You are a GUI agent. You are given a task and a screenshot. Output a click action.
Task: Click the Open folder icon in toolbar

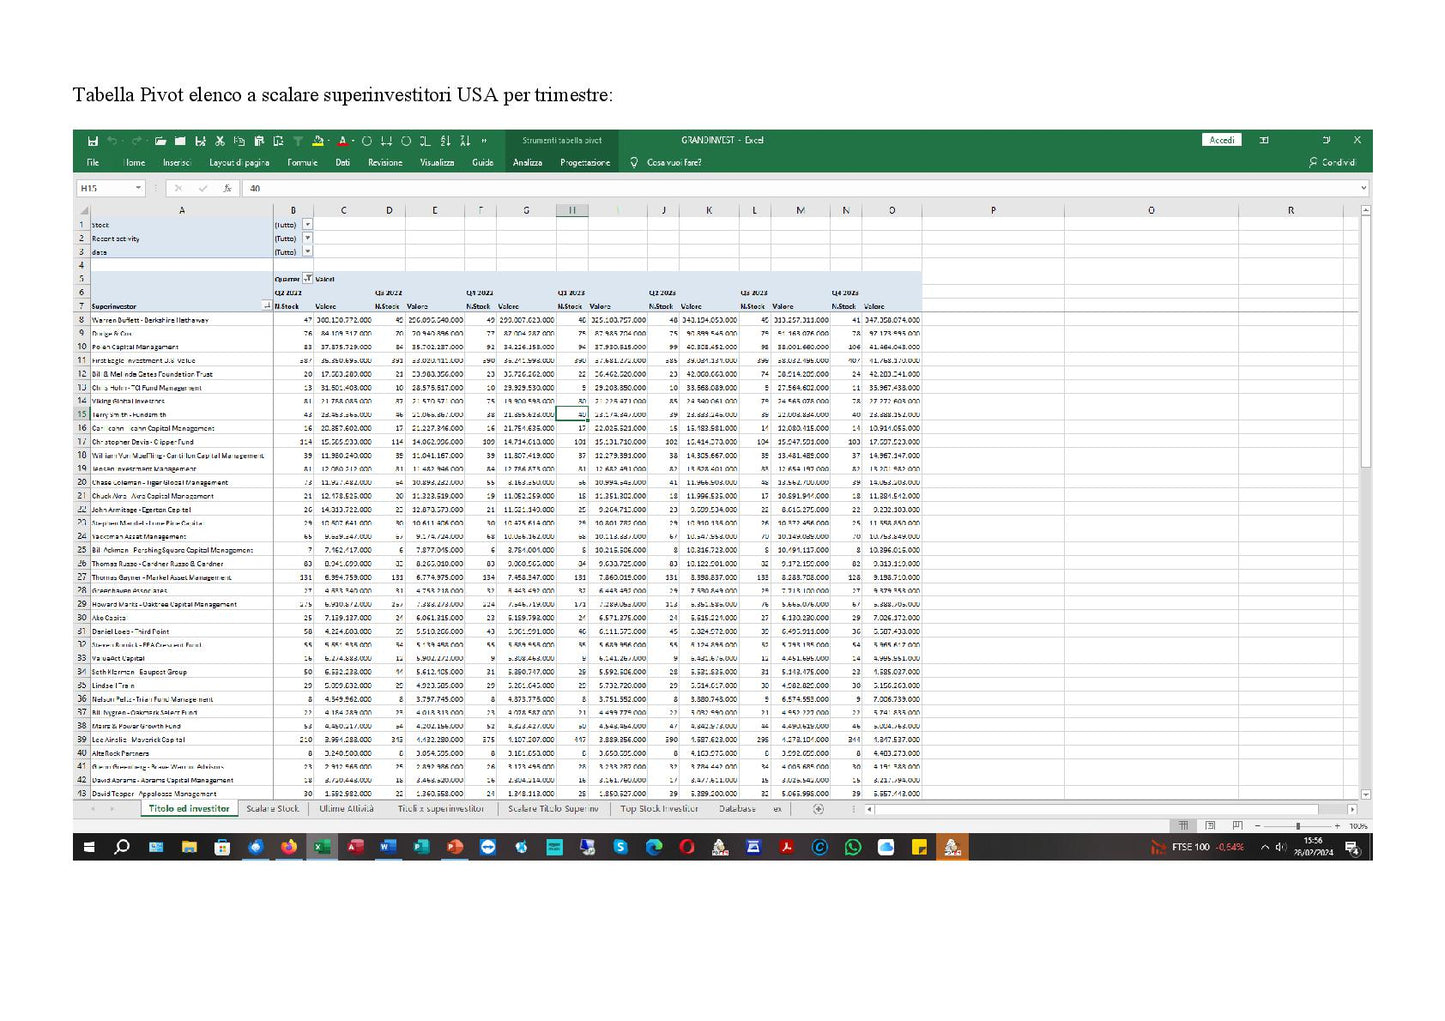click(160, 141)
